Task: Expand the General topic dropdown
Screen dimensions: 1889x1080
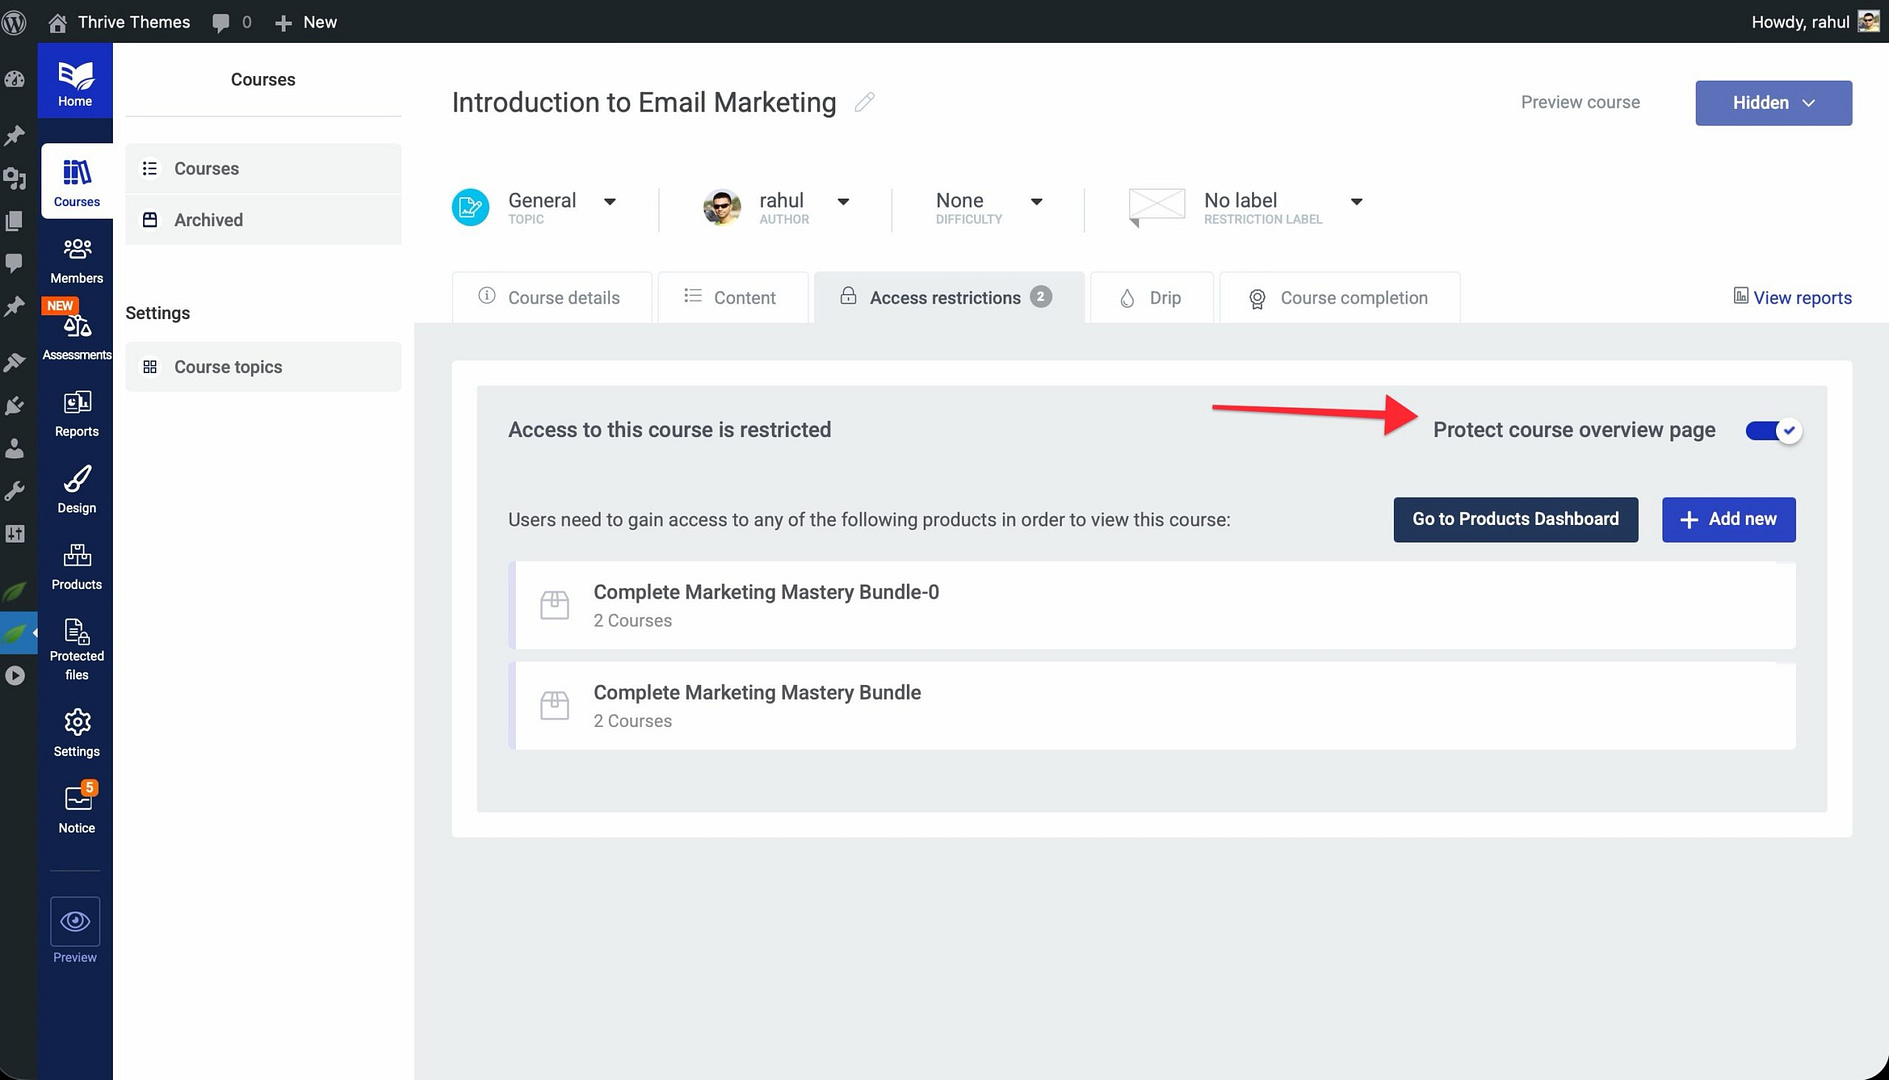Action: [609, 202]
